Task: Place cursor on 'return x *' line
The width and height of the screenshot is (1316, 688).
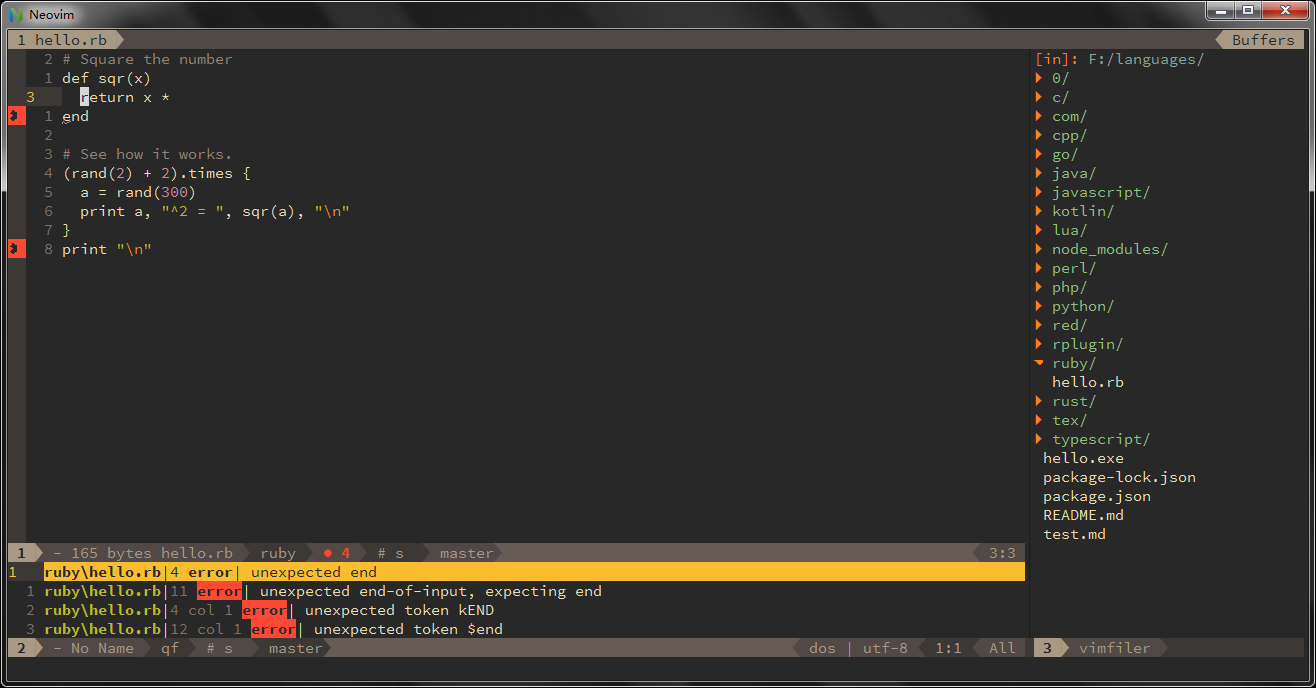Action: pos(125,97)
